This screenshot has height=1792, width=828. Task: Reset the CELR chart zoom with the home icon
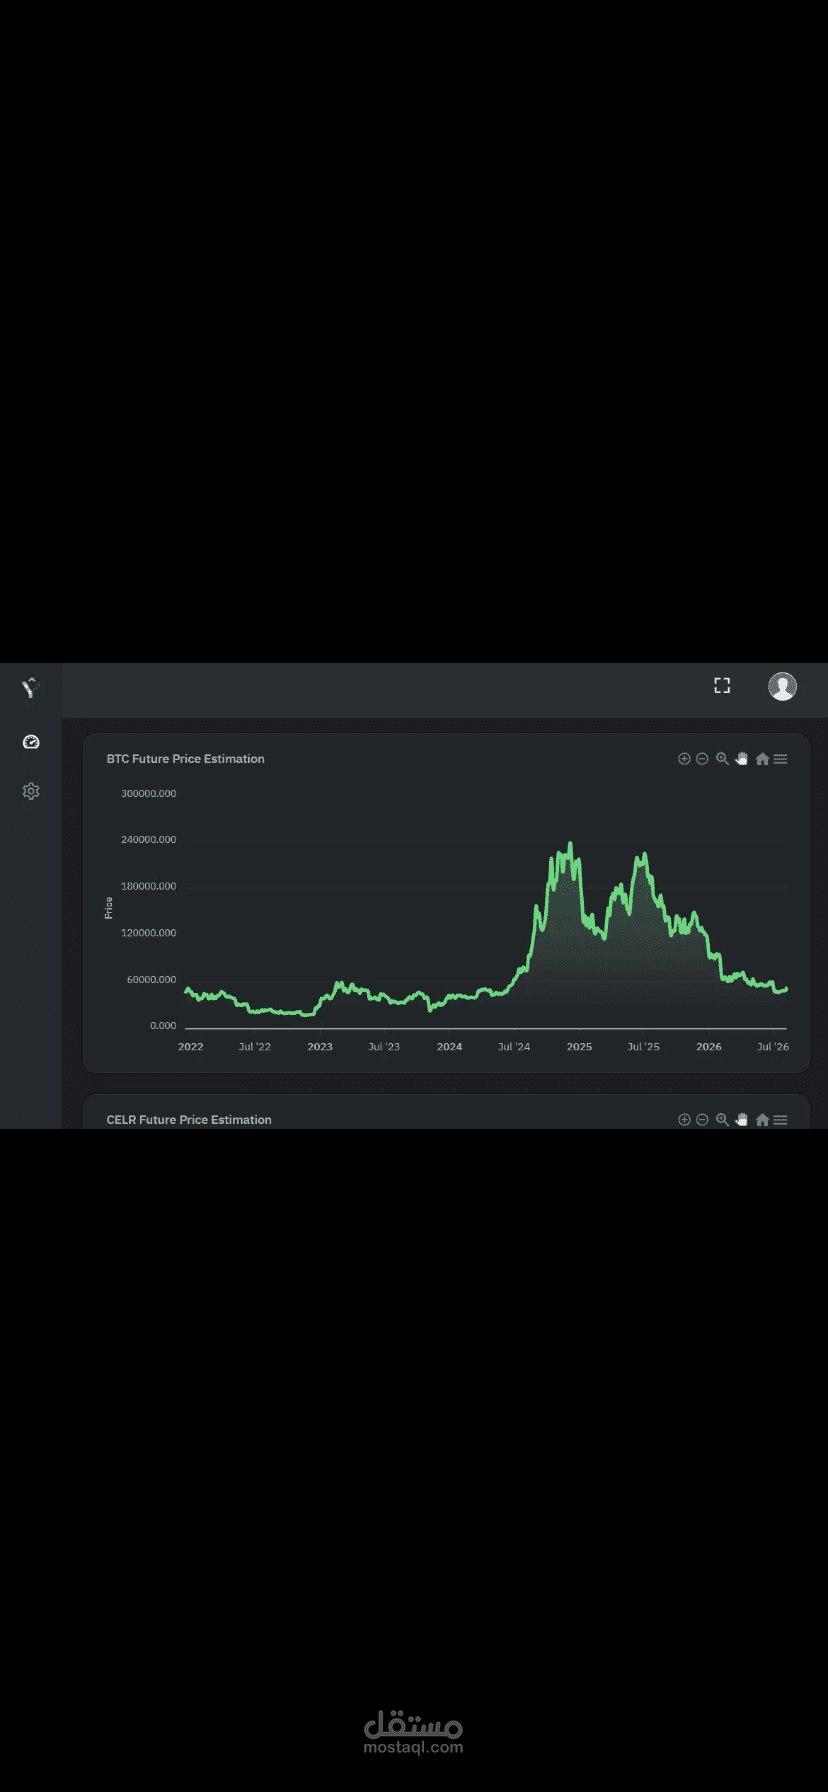[762, 1120]
